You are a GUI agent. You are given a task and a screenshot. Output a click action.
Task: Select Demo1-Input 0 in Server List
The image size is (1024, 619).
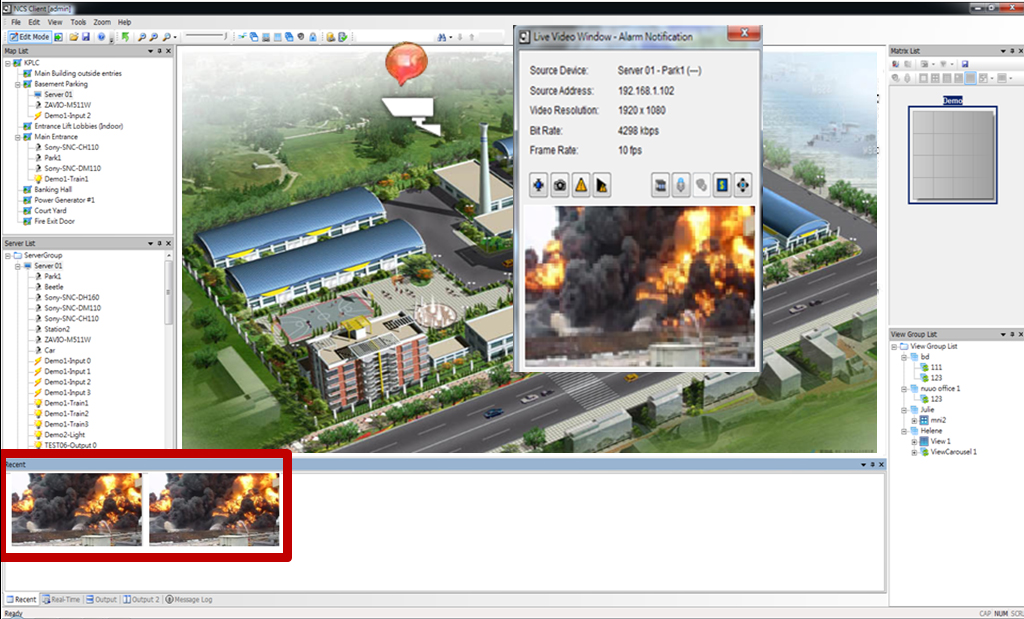click(x=67, y=360)
